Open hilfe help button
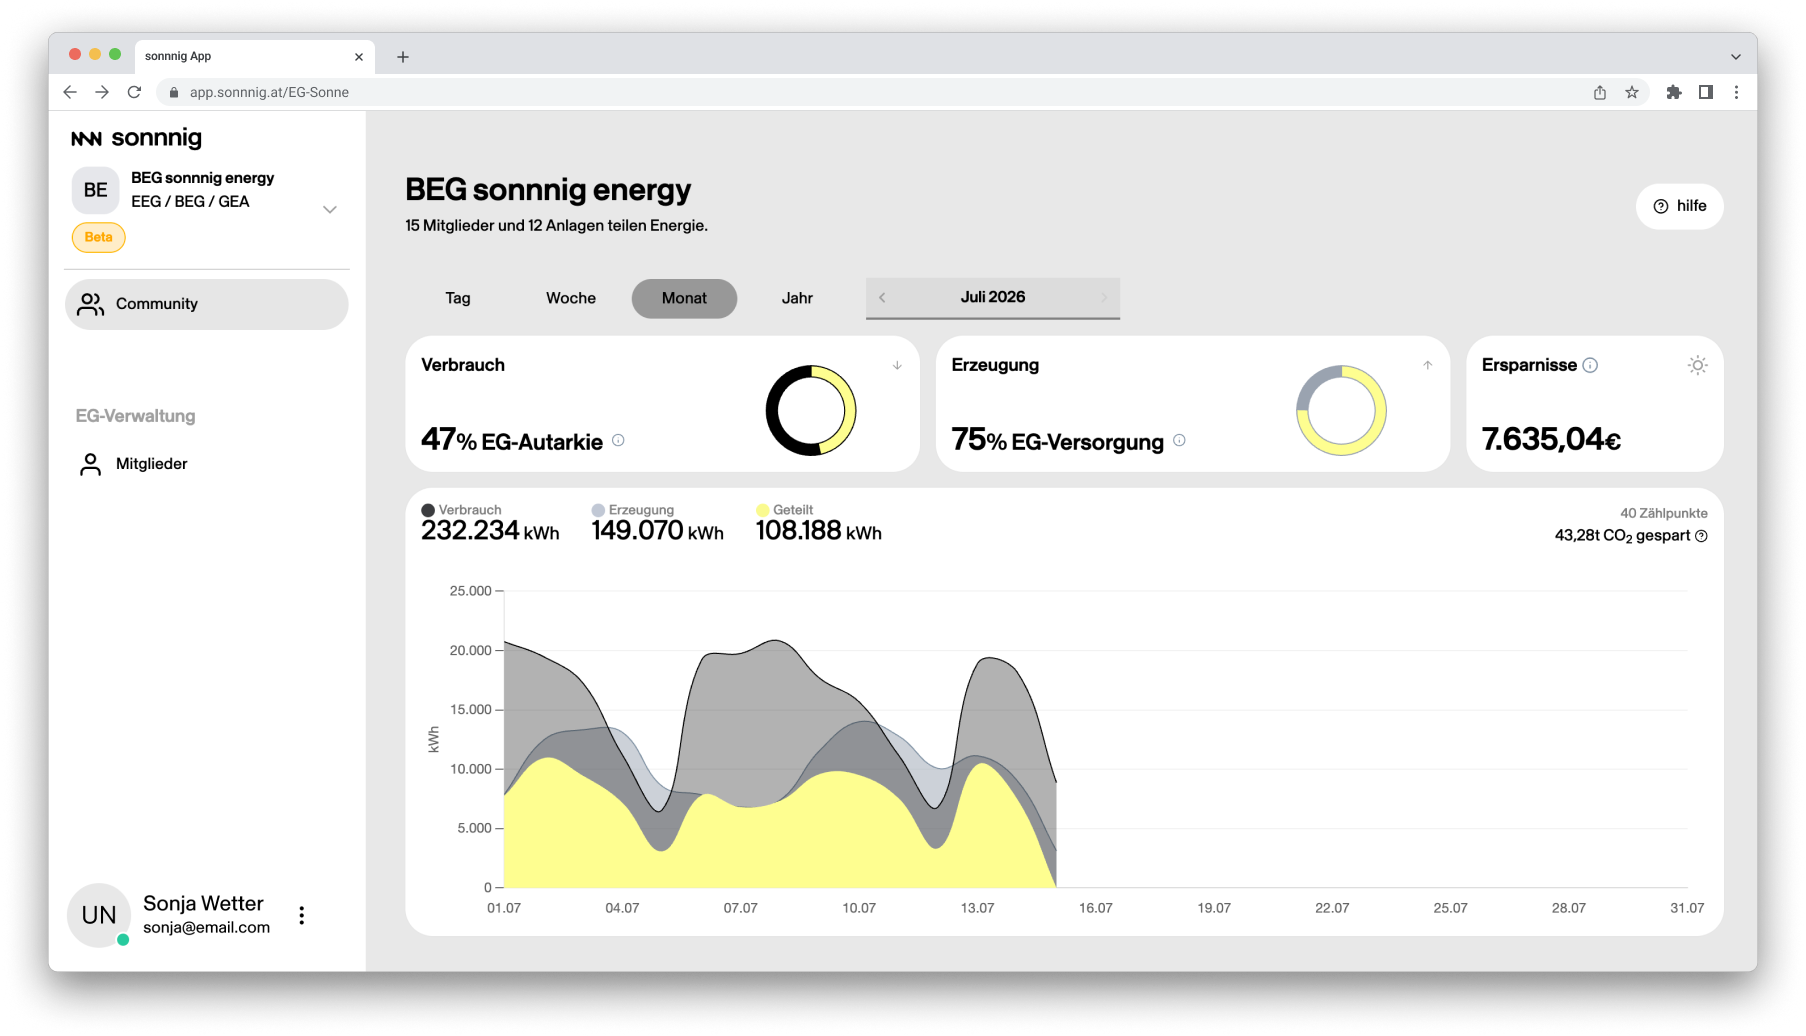Viewport: 1806px width, 1036px height. pyautogui.click(x=1679, y=206)
